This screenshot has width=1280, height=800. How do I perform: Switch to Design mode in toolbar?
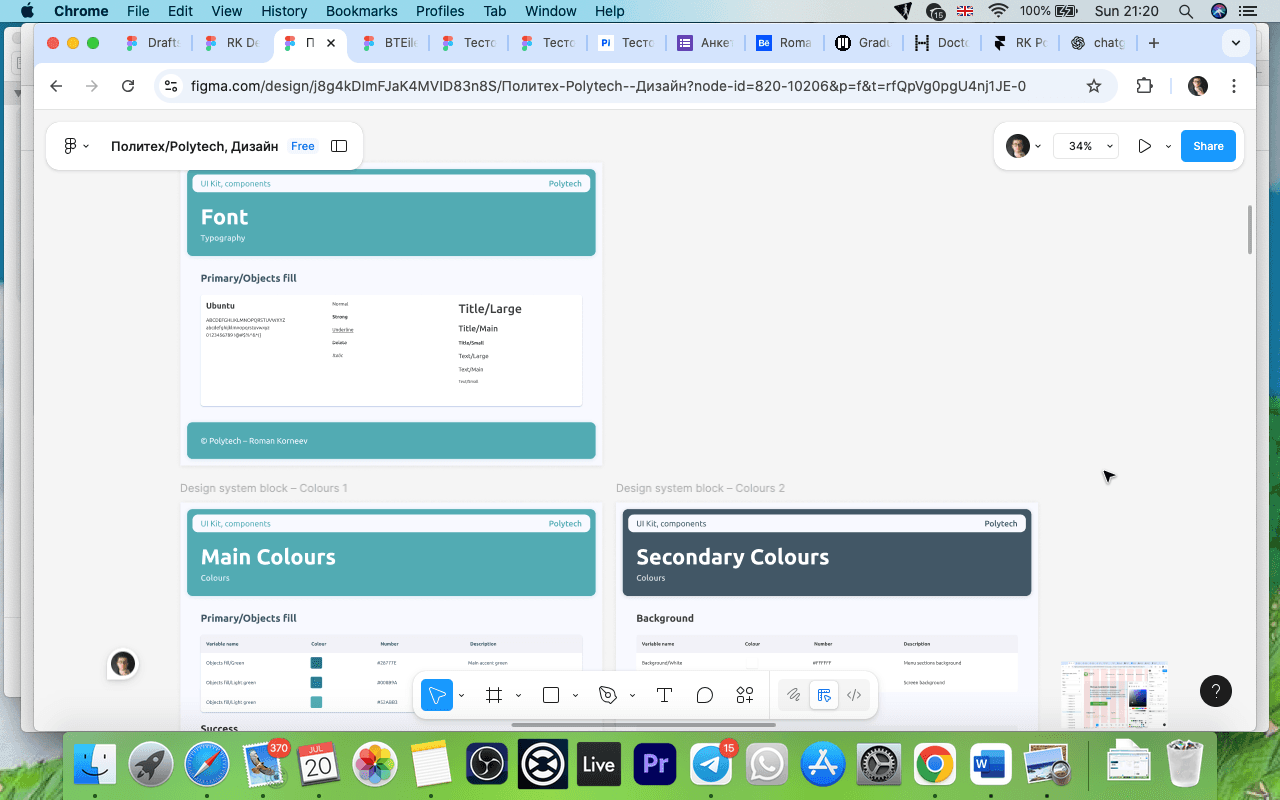[x=824, y=695]
